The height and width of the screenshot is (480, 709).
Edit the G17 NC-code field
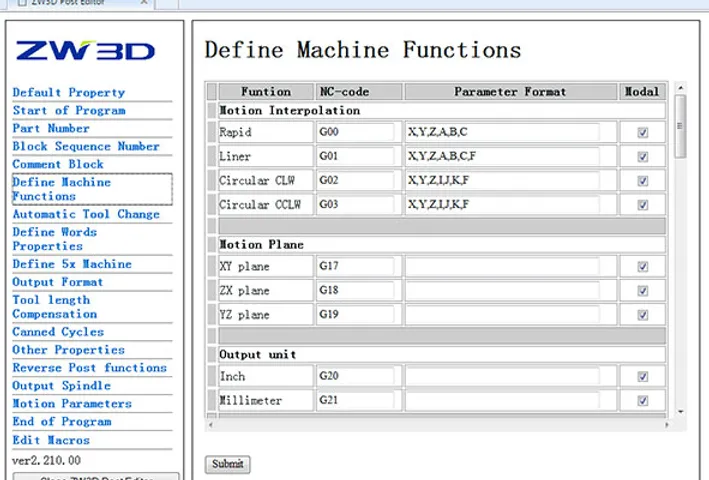pos(355,266)
